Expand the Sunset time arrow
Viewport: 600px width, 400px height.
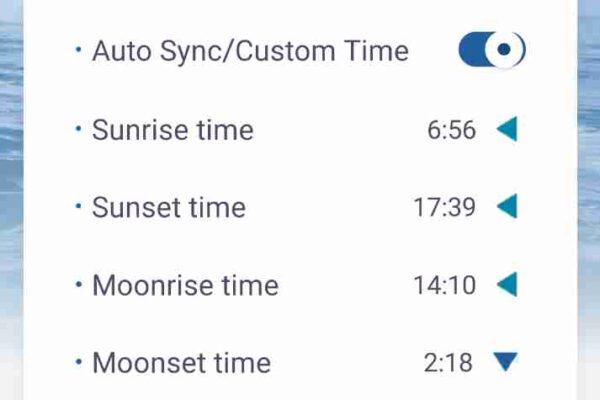point(507,206)
